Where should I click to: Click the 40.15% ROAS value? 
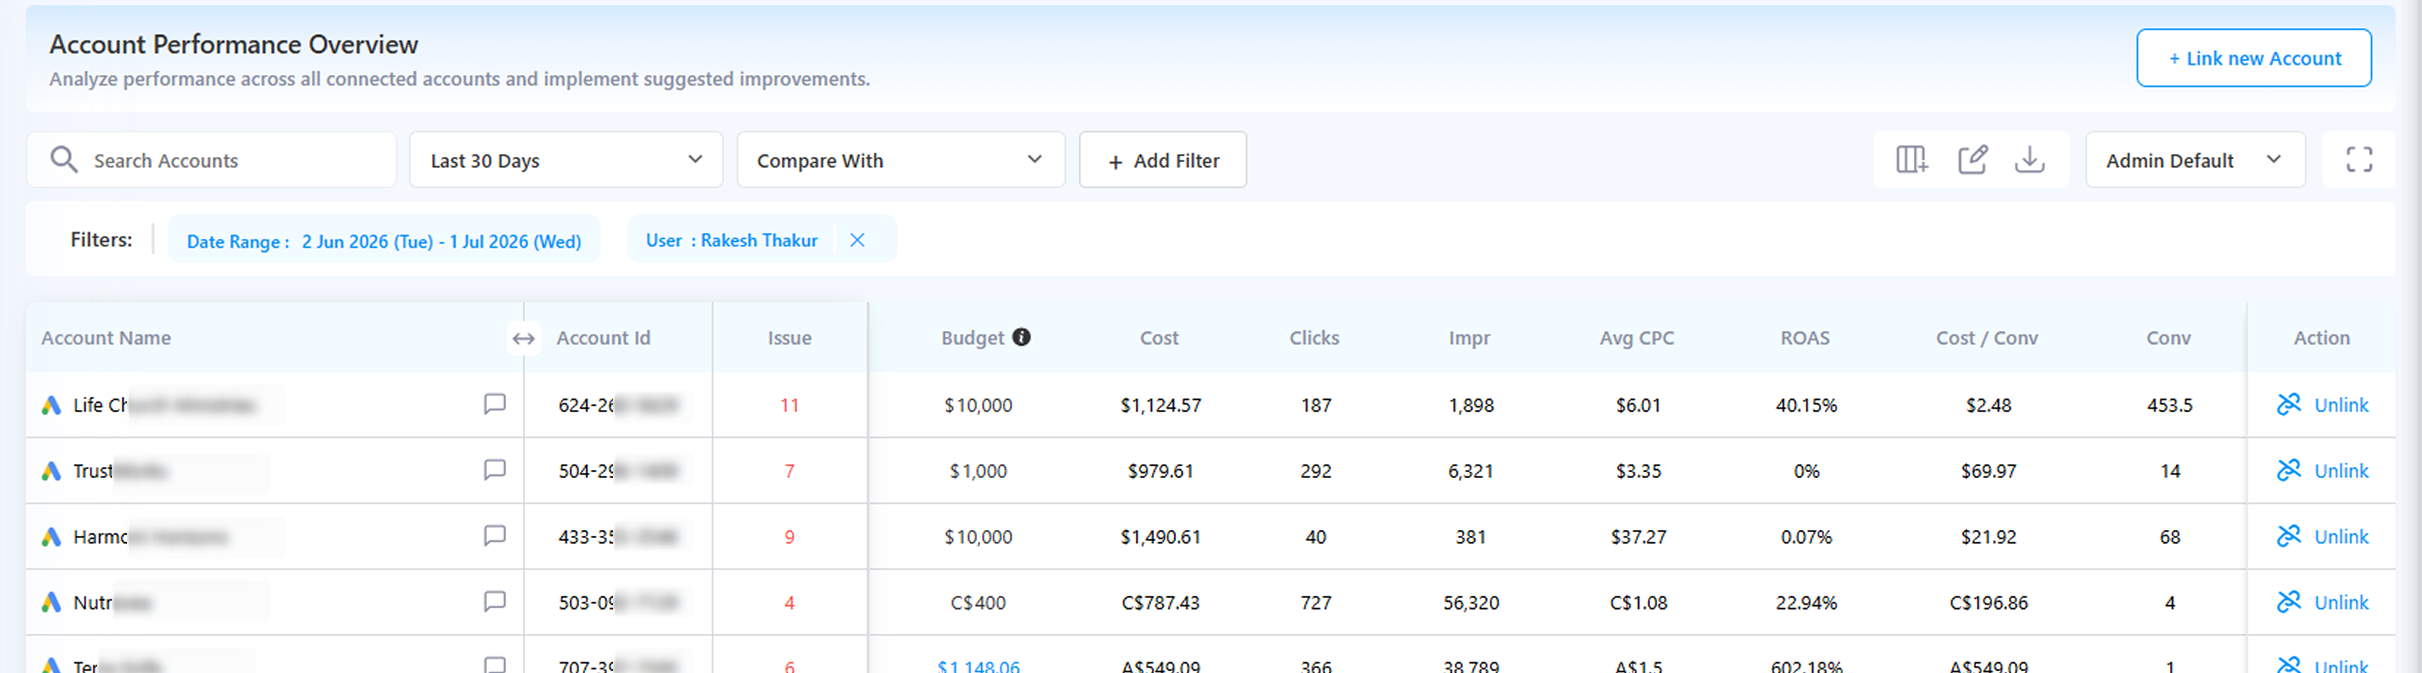1806,405
